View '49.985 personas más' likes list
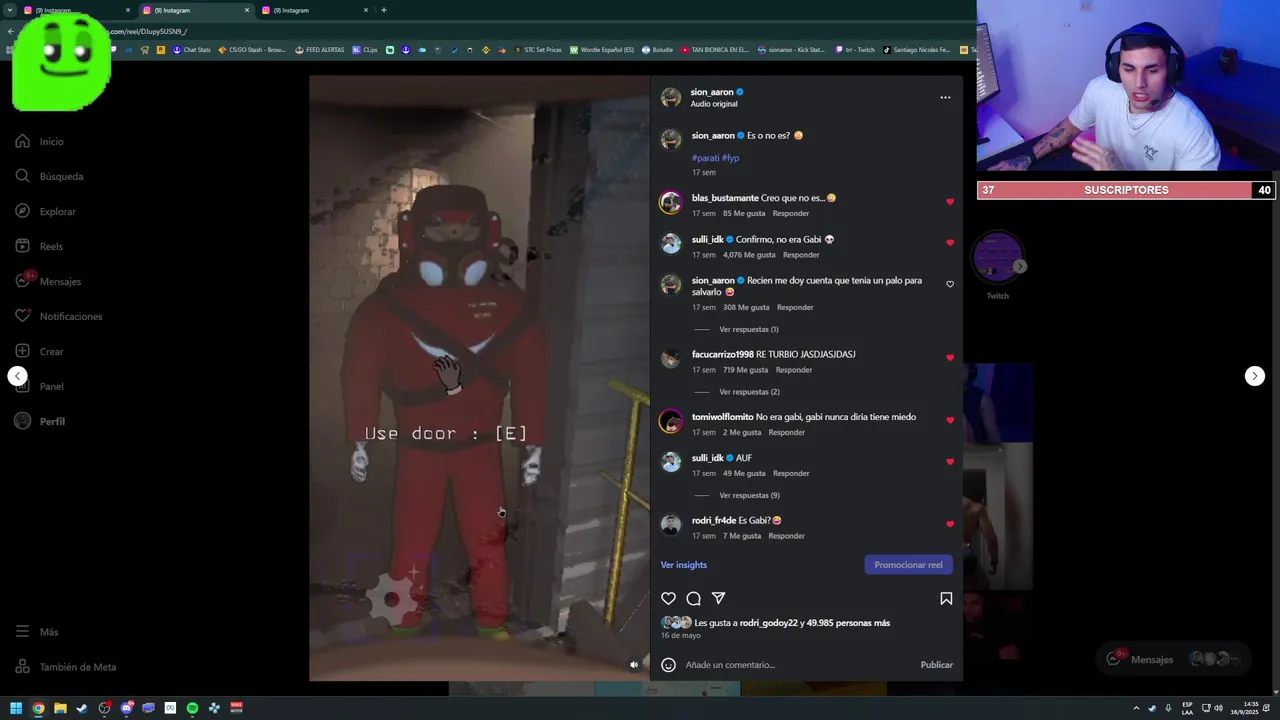The height and width of the screenshot is (720, 1280). [849, 623]
